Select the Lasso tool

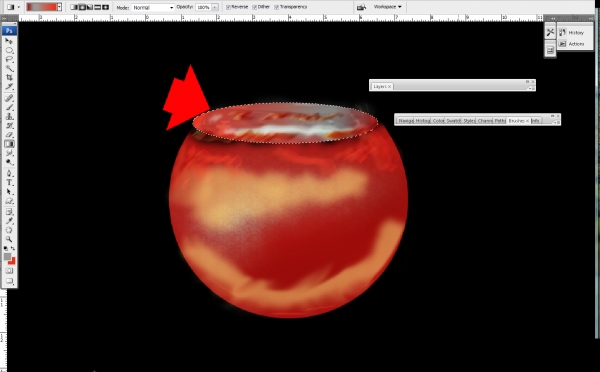pos(9,60)
